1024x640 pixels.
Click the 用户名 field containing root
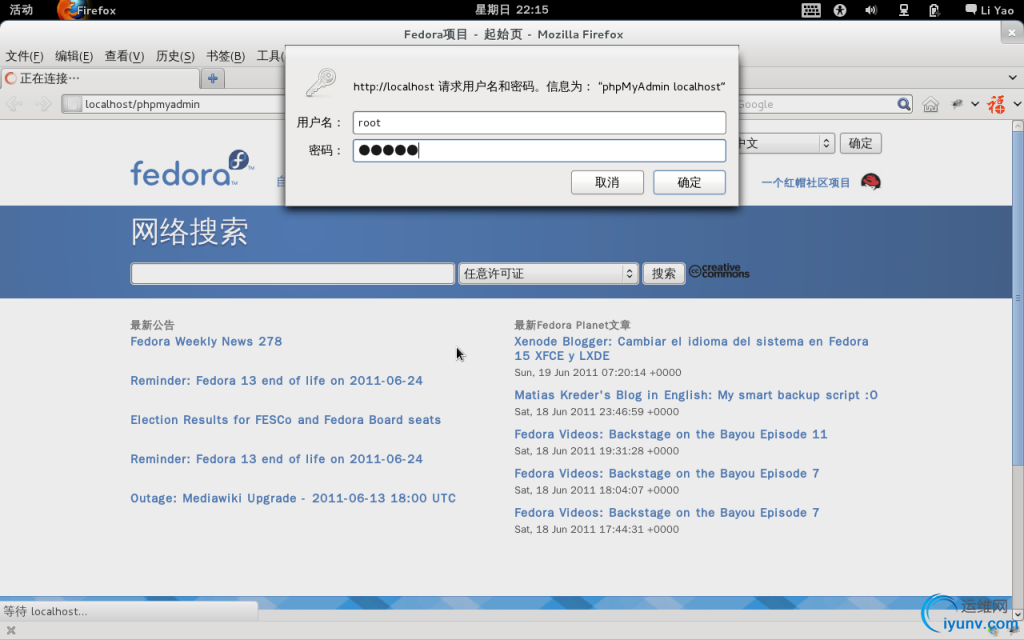(x=539, y=123)
